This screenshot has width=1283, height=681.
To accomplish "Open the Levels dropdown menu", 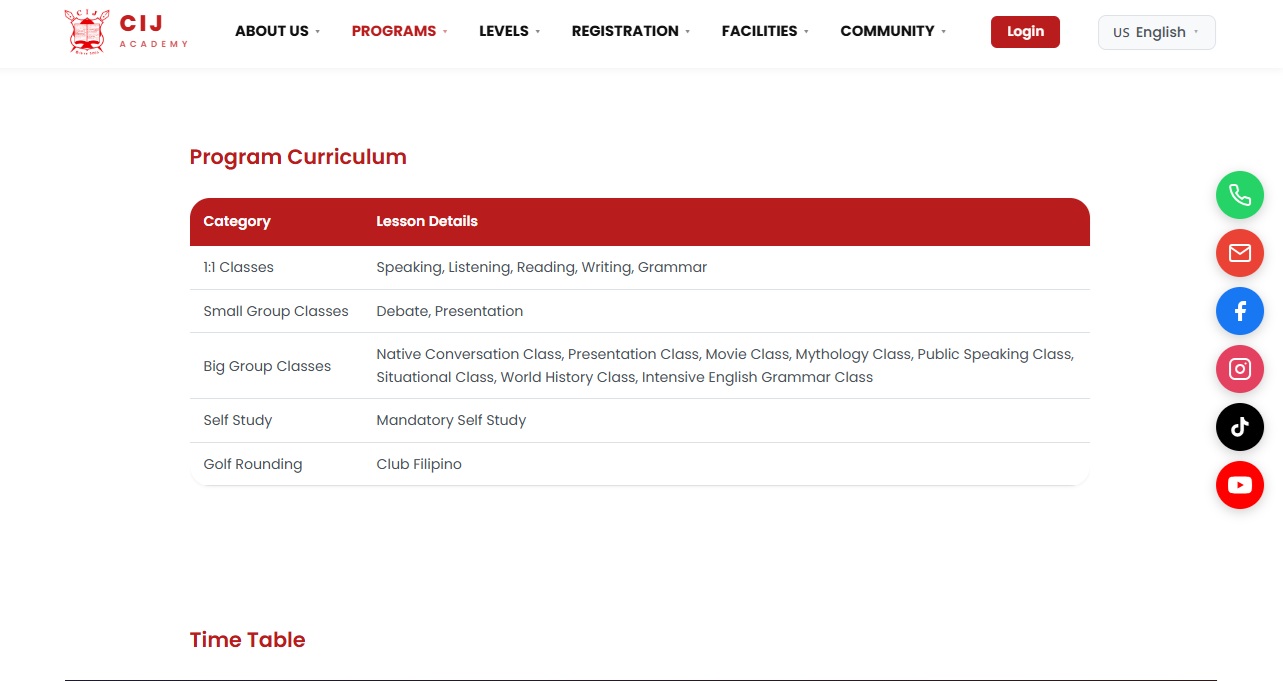I will click(x=510, y=31).
